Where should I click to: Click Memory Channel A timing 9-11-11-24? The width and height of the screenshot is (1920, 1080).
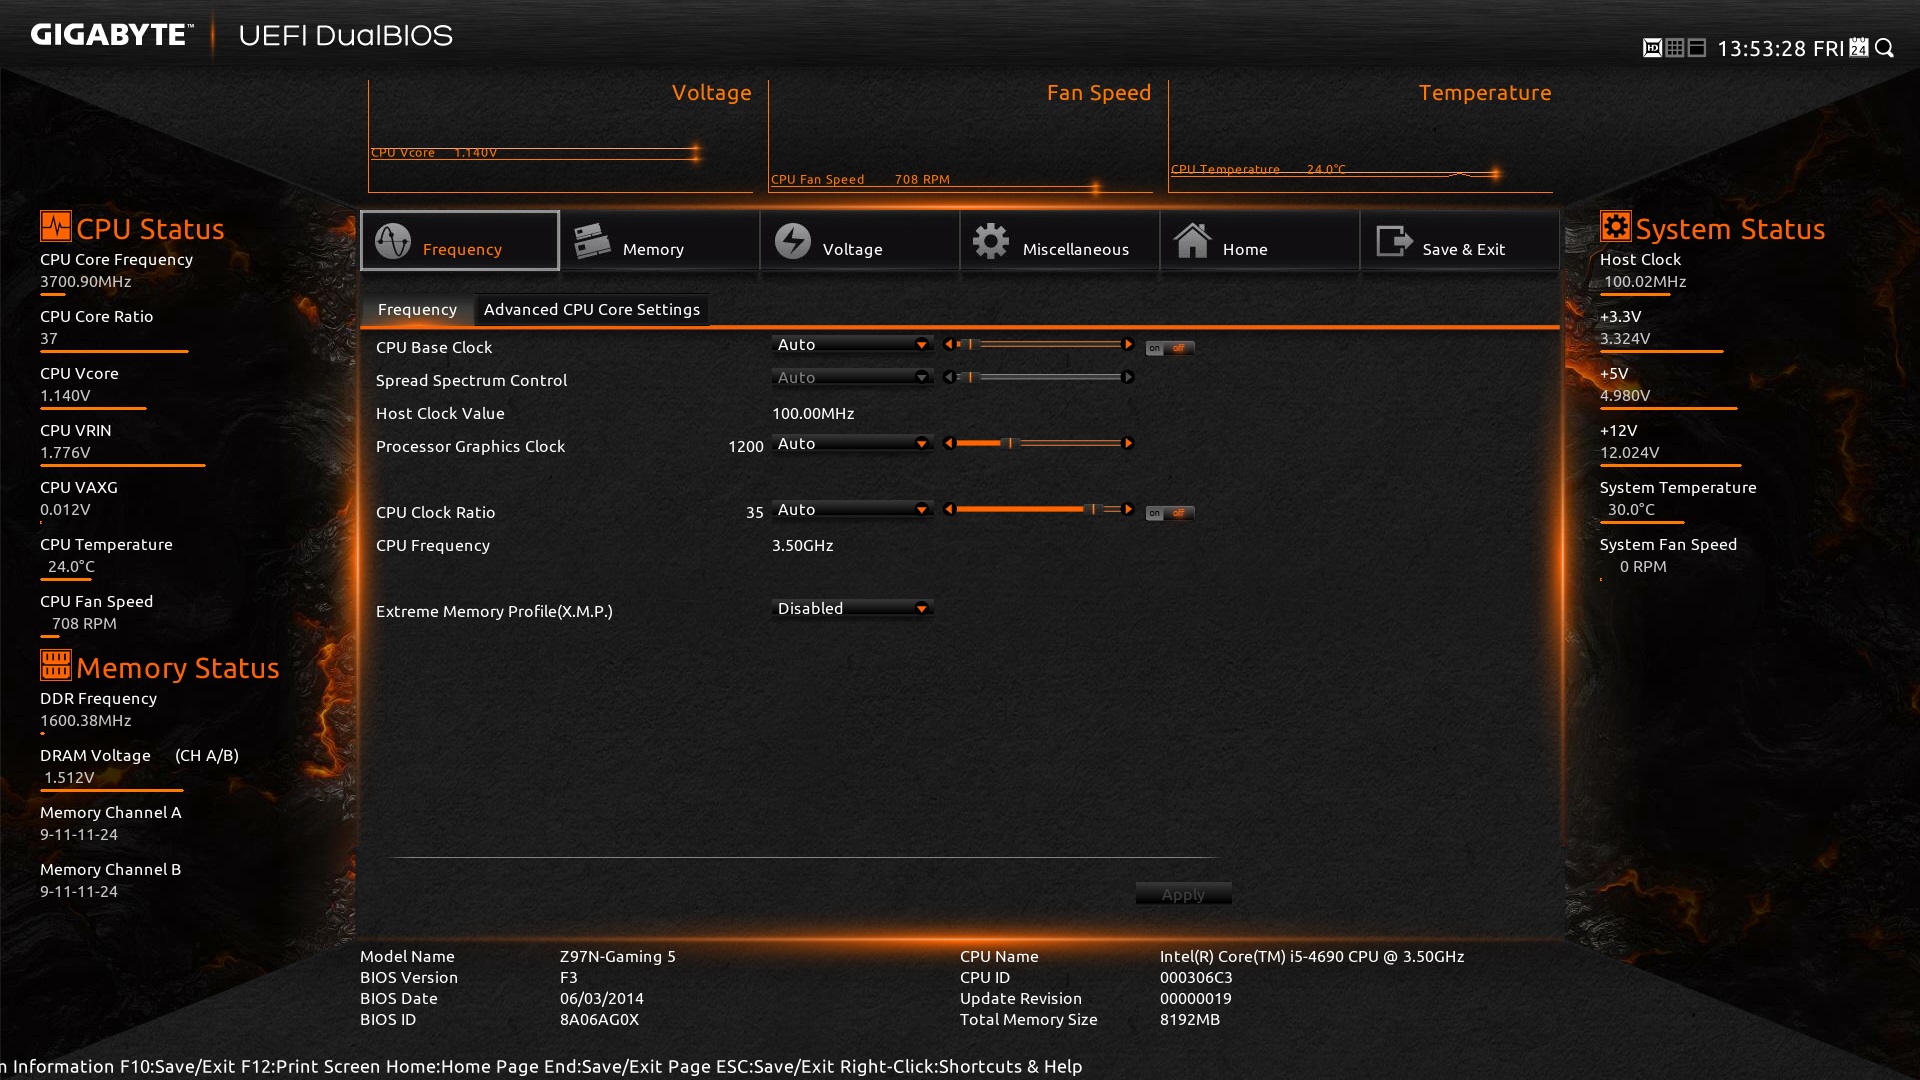tap(79, 834)
